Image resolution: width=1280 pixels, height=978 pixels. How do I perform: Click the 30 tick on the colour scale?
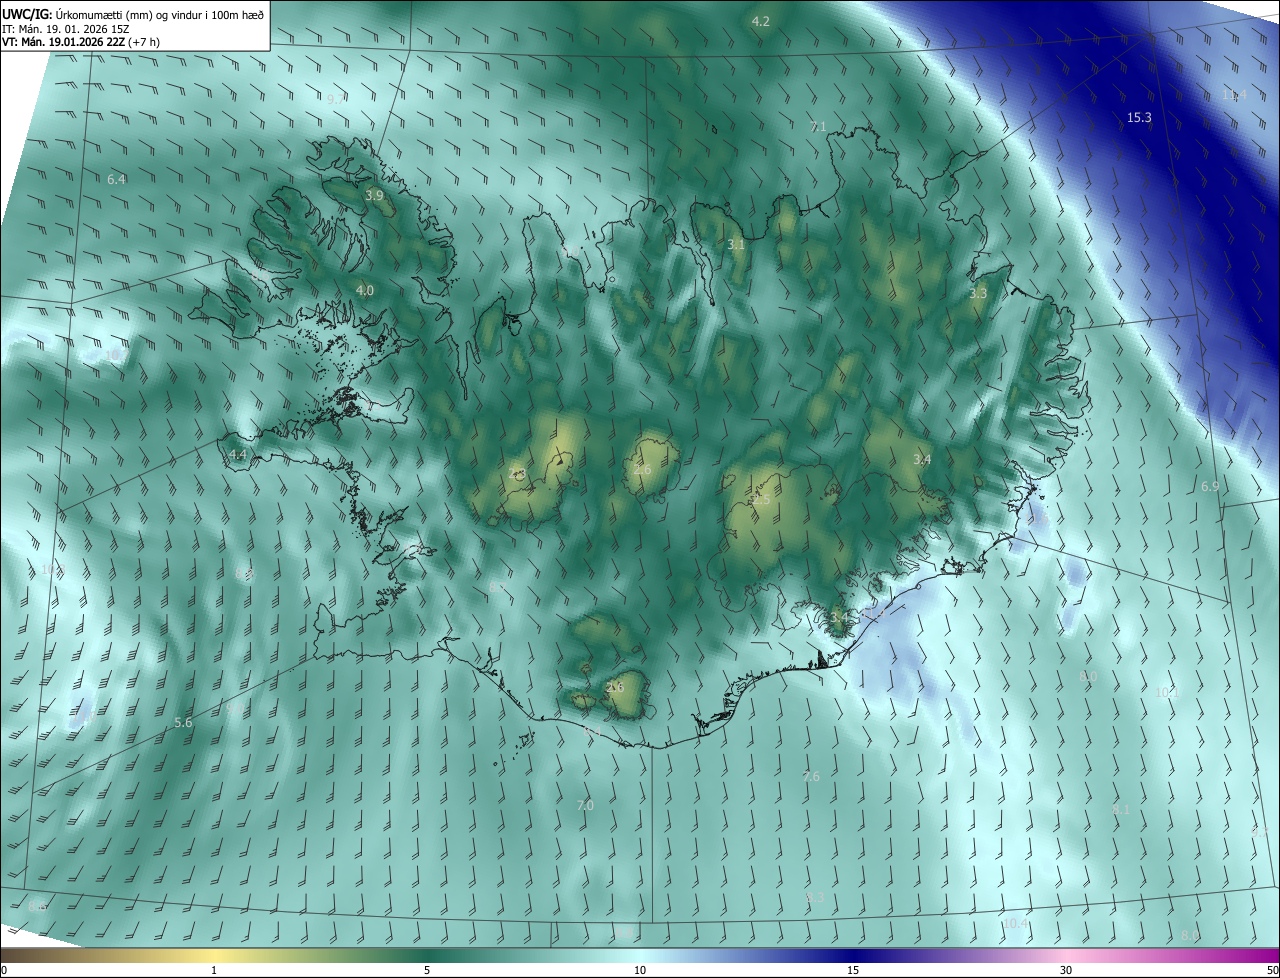tap(1066, 970)
